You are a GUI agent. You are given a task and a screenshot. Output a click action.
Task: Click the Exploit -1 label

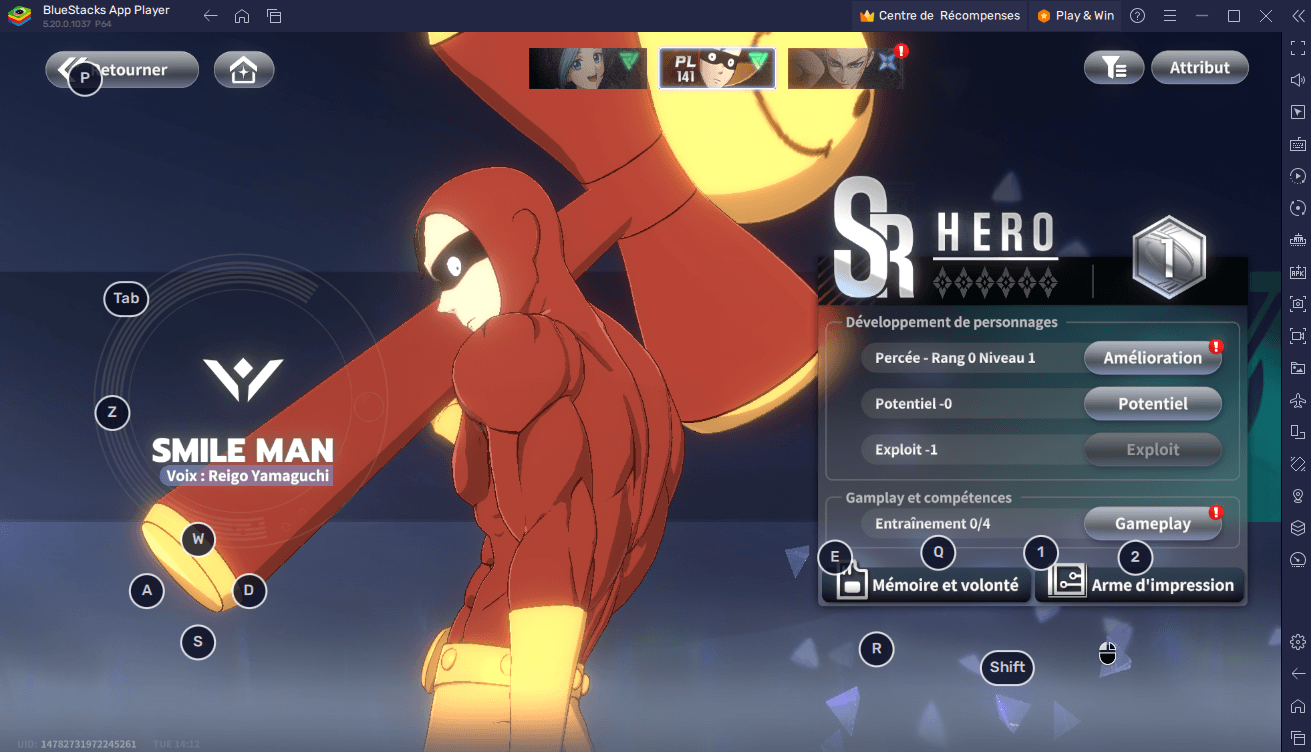coord(906,450)
